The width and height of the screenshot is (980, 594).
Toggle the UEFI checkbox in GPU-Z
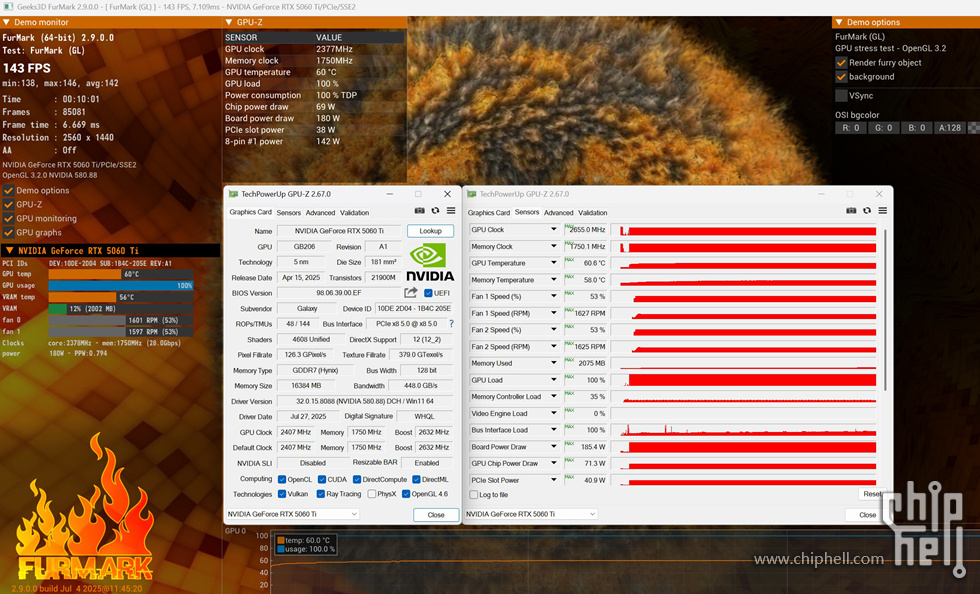click(428, 293)
